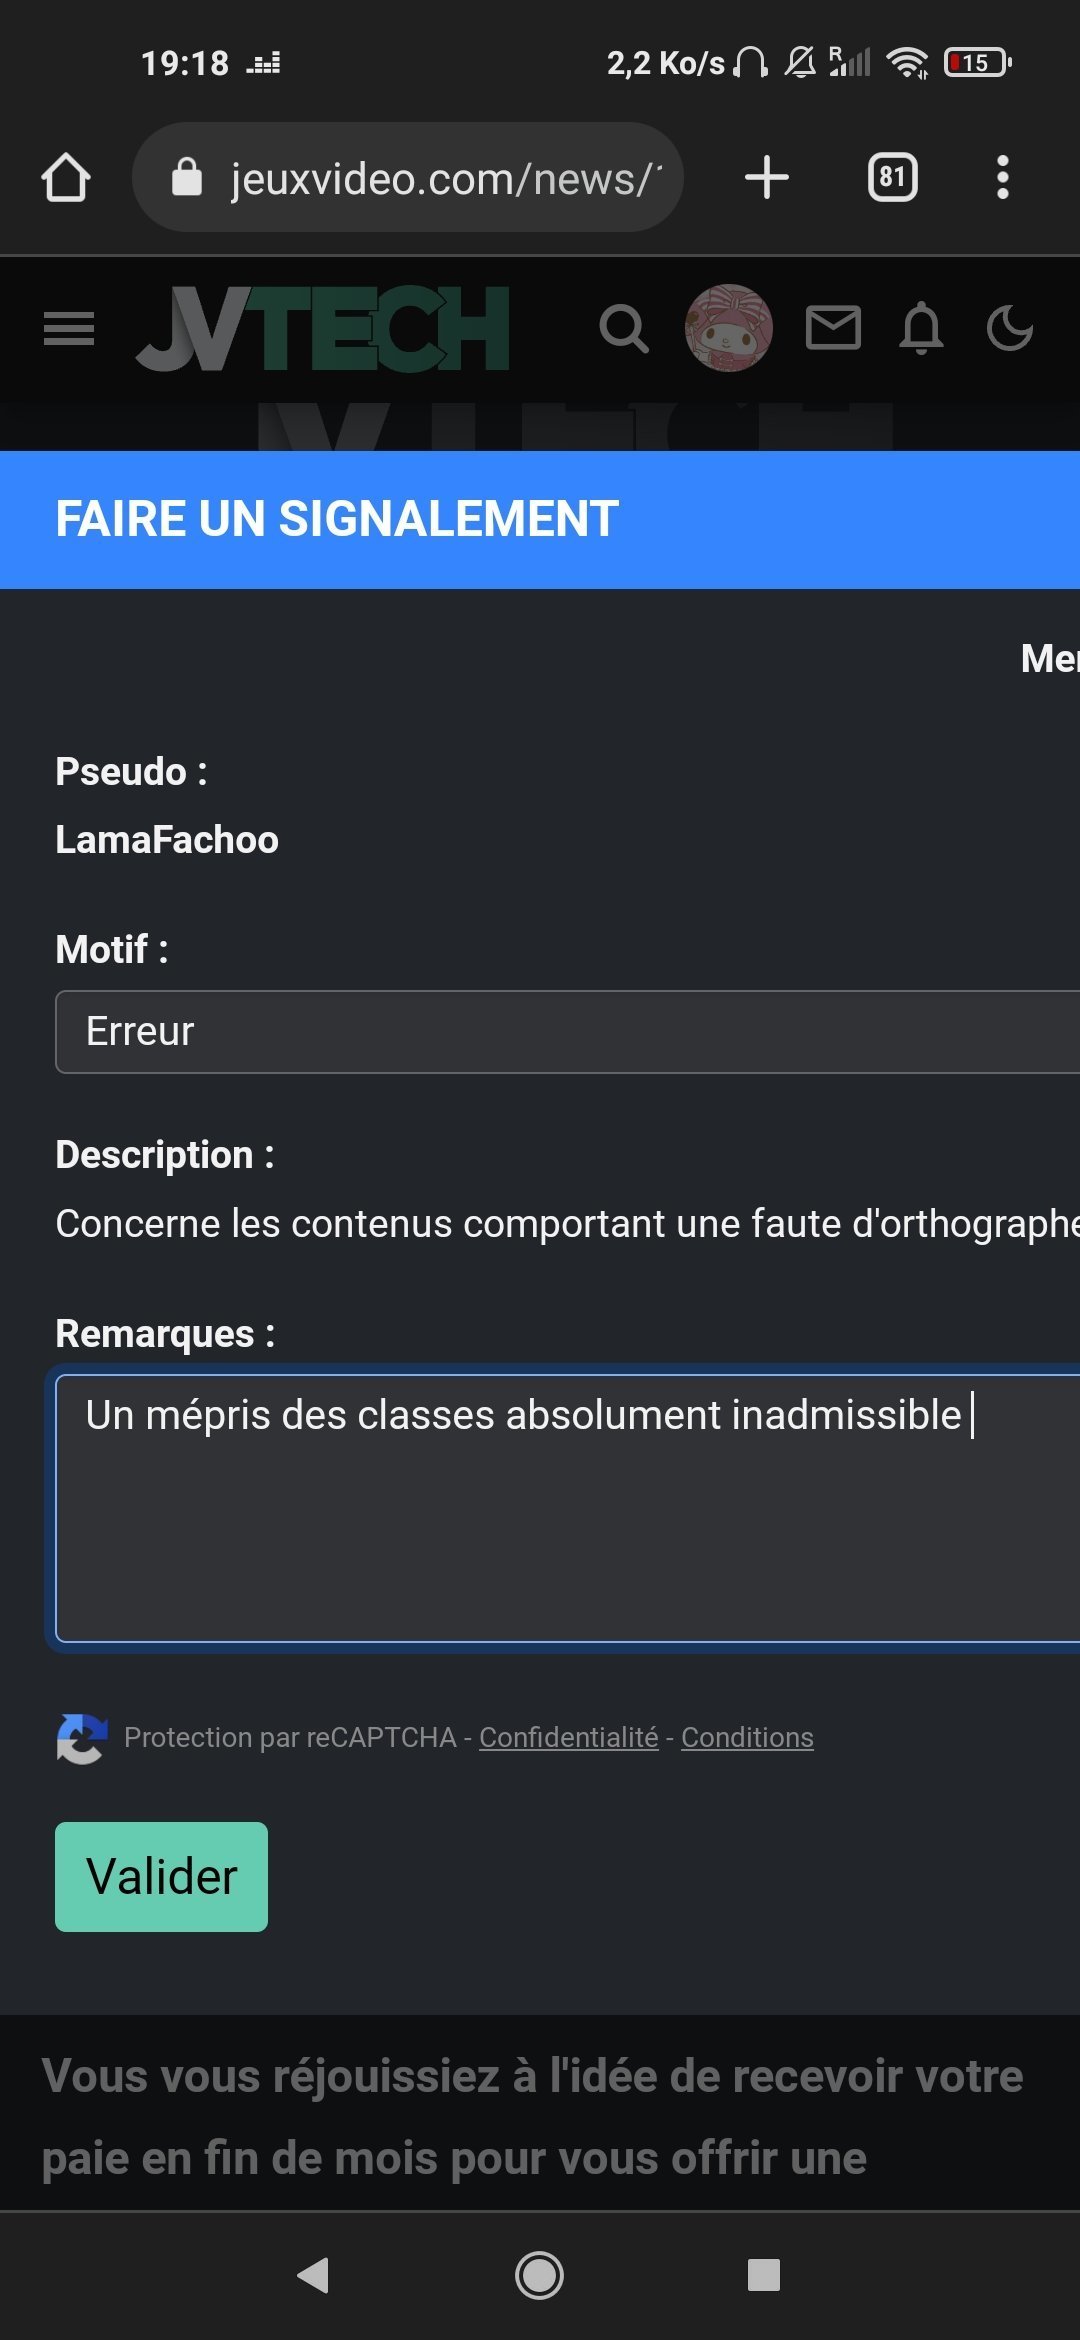Screen dimensions: 1080x2340
Task: Open the user profile avatar
Action: (x=729, y=328)
